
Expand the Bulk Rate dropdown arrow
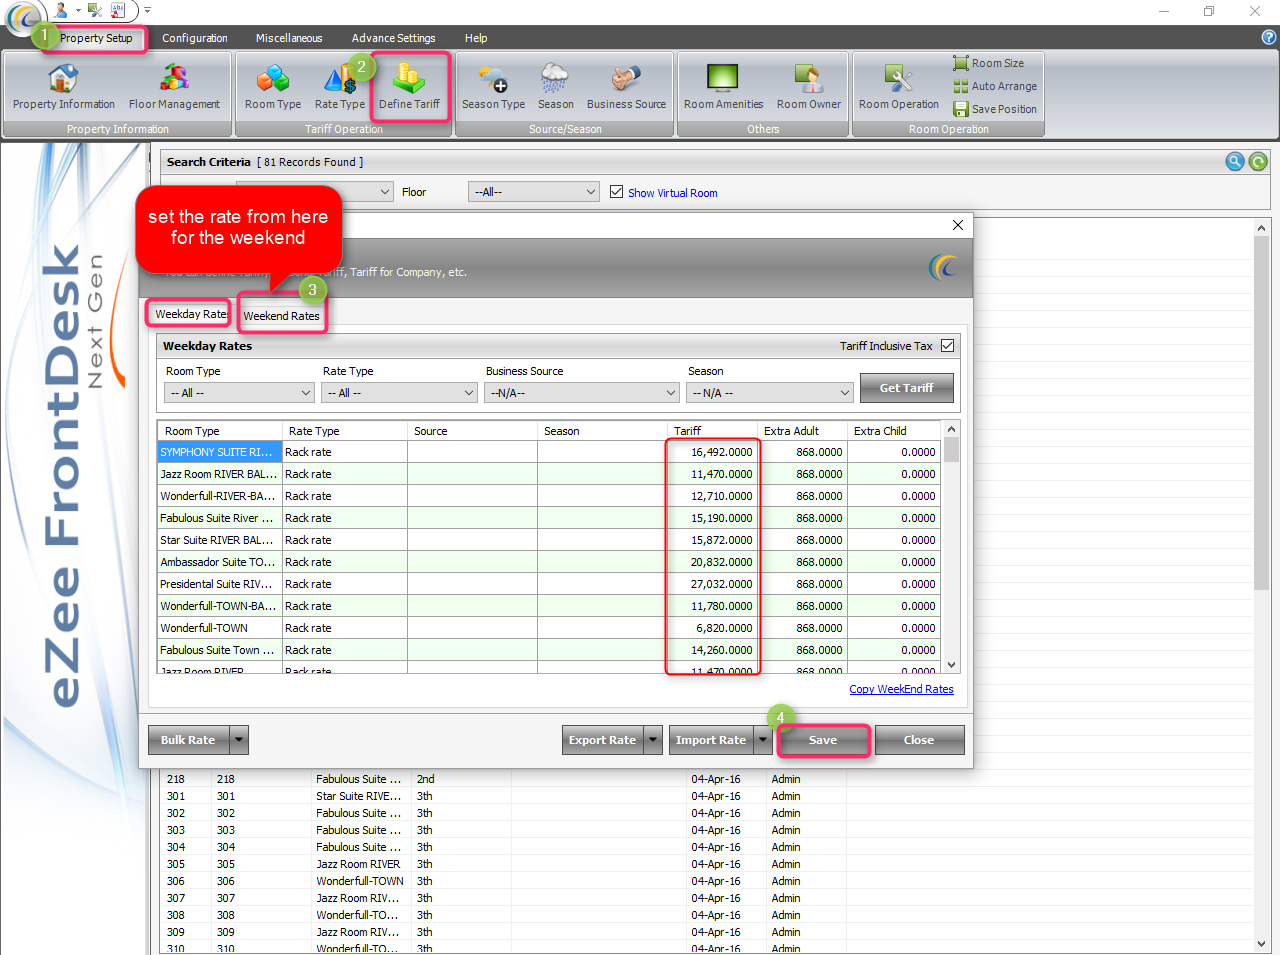click(239, 740)
